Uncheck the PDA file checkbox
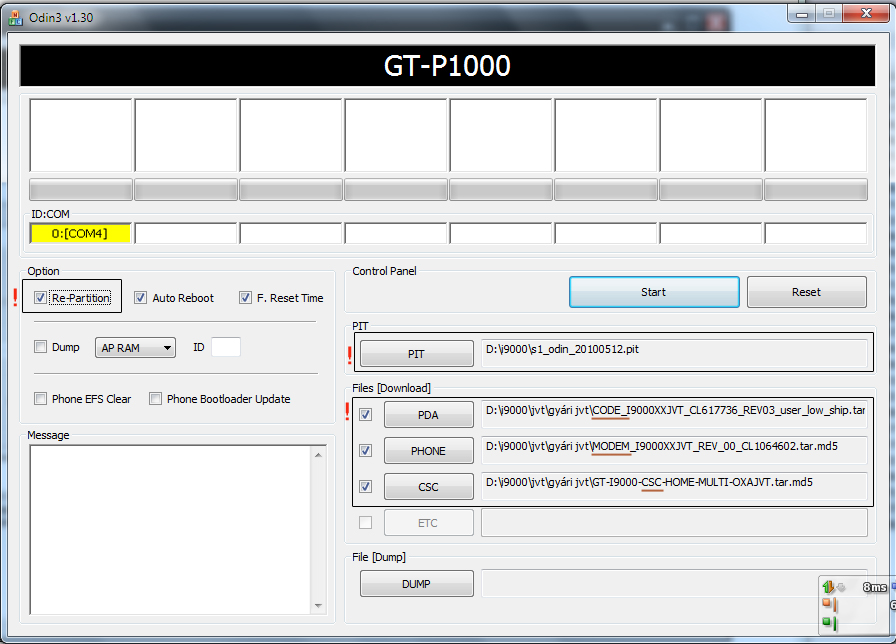Image resolution: width=896 pixels, height=644 pixels. point(366,414)
